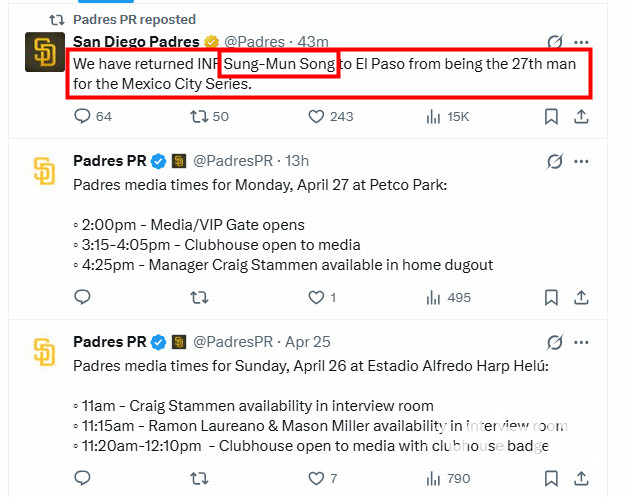Share the San Diego Padres tweet
This screenshot has width=626, height=497.
pyautogui.click(x=581, y=117)
